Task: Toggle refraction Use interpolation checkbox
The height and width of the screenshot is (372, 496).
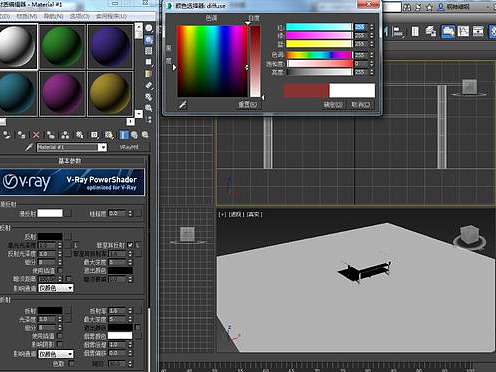Action: pyautogui.click(x=60, y=336)
